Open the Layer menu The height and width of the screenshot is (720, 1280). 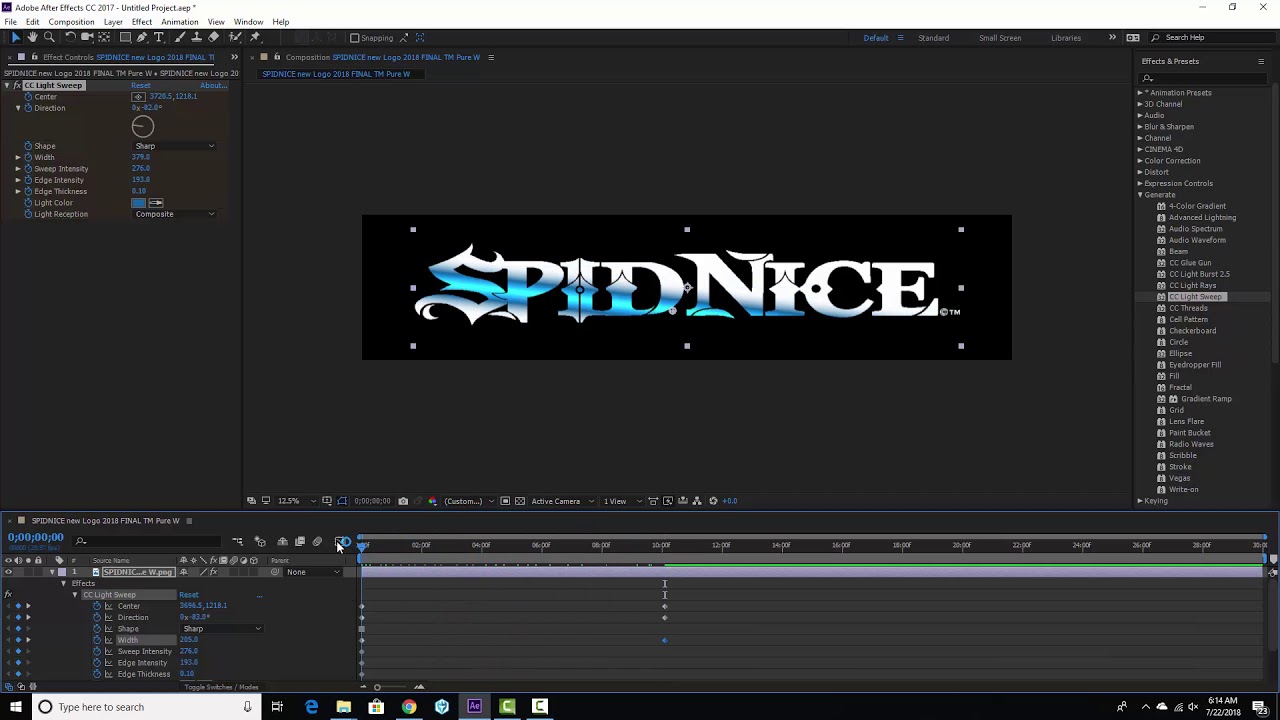[113, 22]
